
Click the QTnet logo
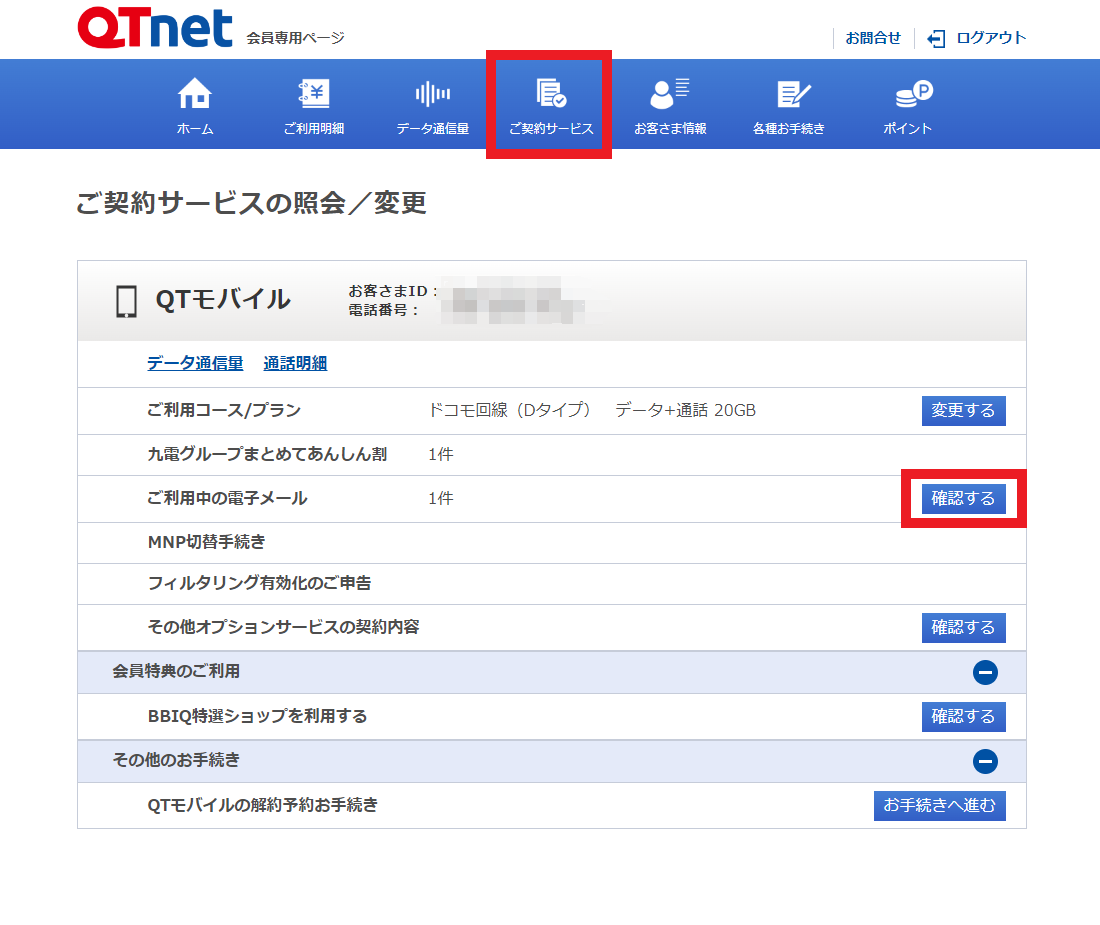click(x=154, y=28)
